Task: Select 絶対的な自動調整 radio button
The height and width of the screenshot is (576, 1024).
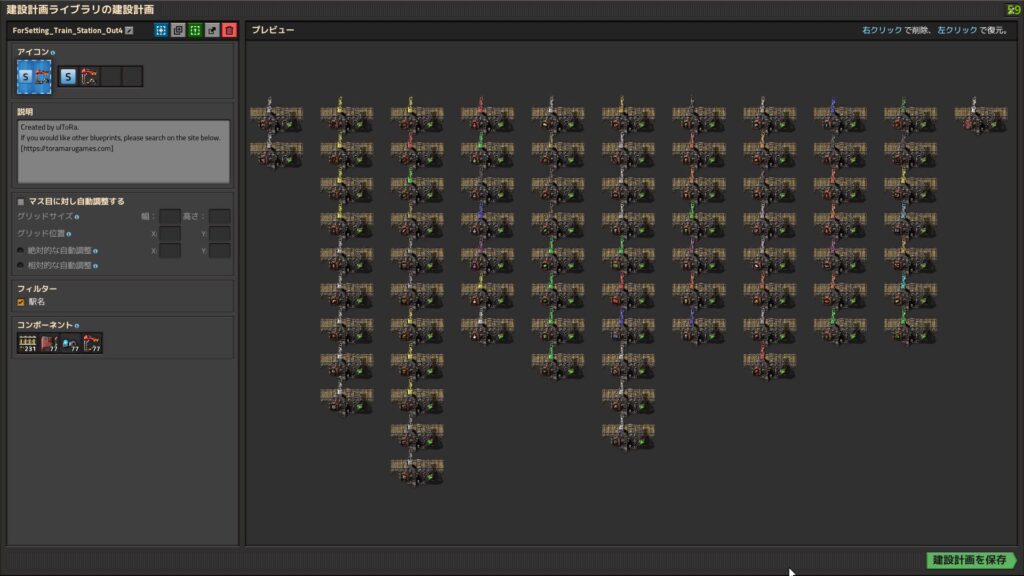Action: (20, 250)
